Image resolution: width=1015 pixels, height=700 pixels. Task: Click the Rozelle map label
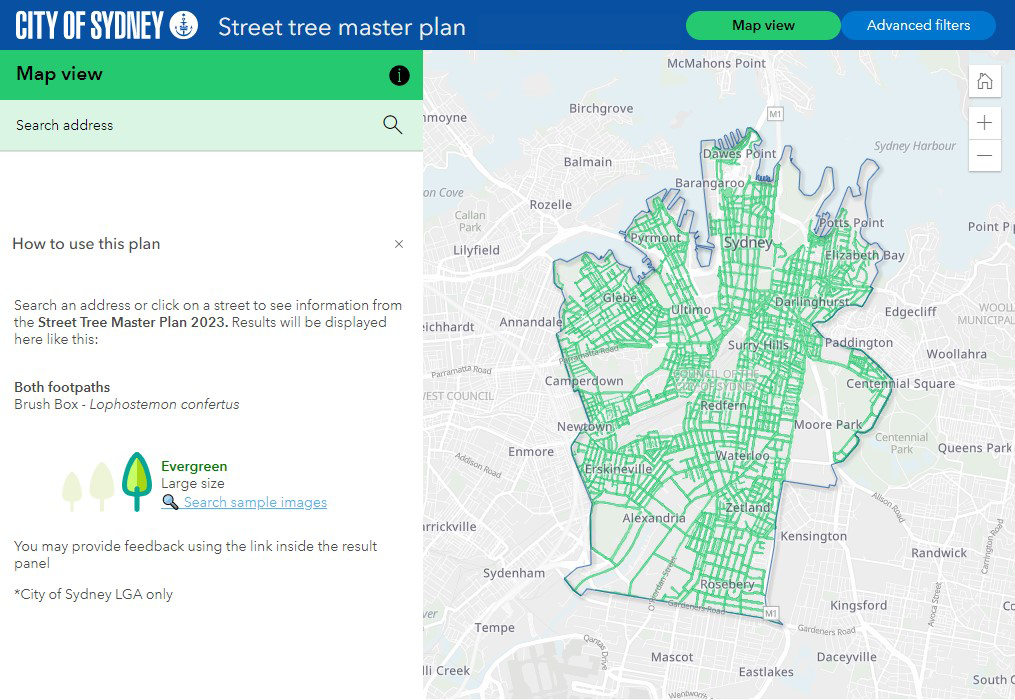[551, 205]
